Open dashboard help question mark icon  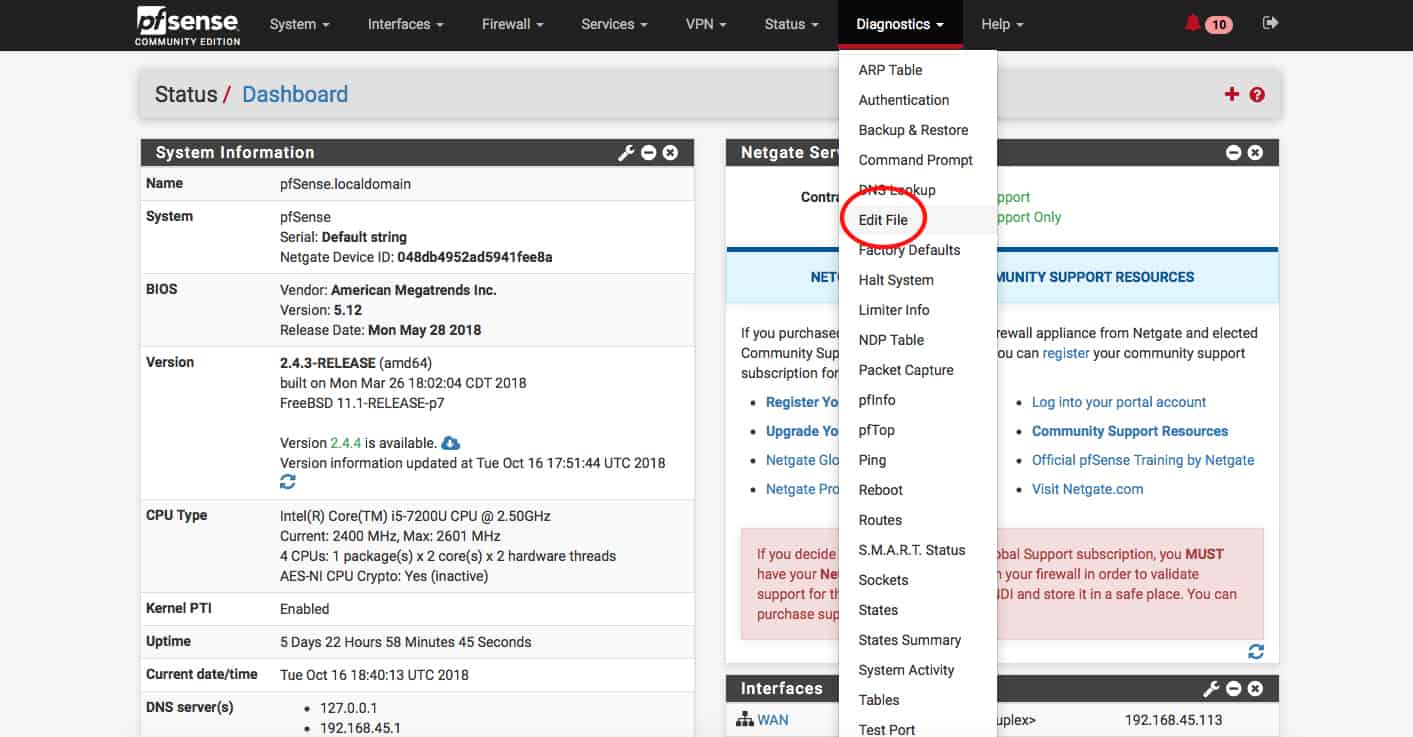[x=1257, y=94]
